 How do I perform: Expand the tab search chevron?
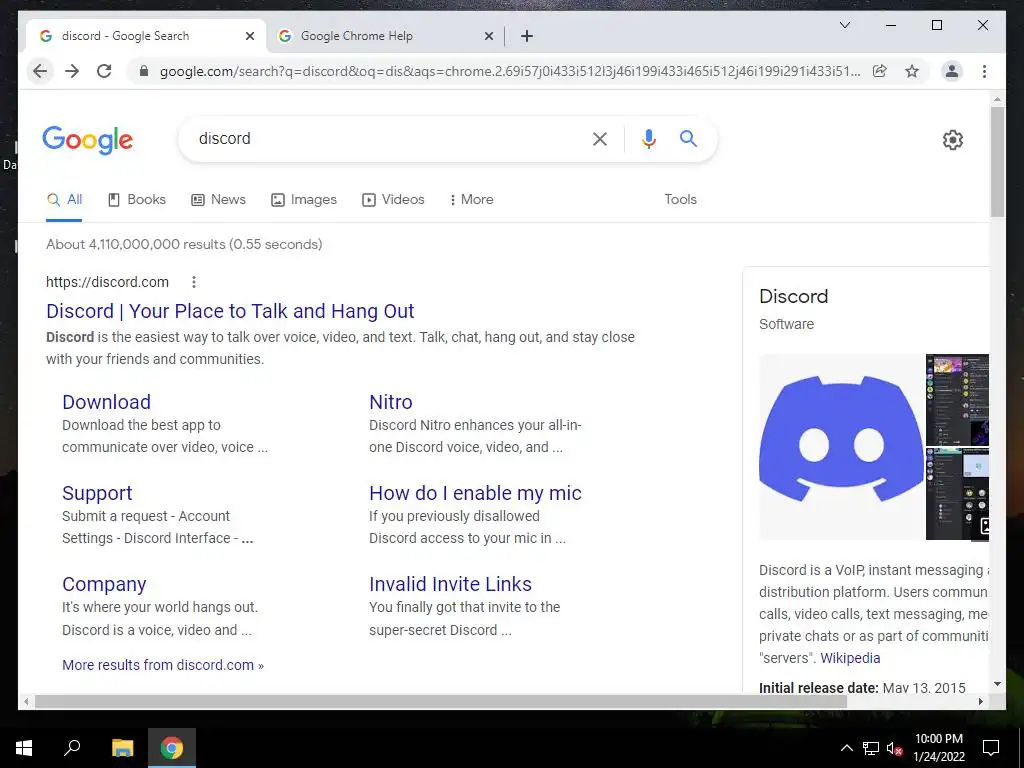[x=844, y=25]
